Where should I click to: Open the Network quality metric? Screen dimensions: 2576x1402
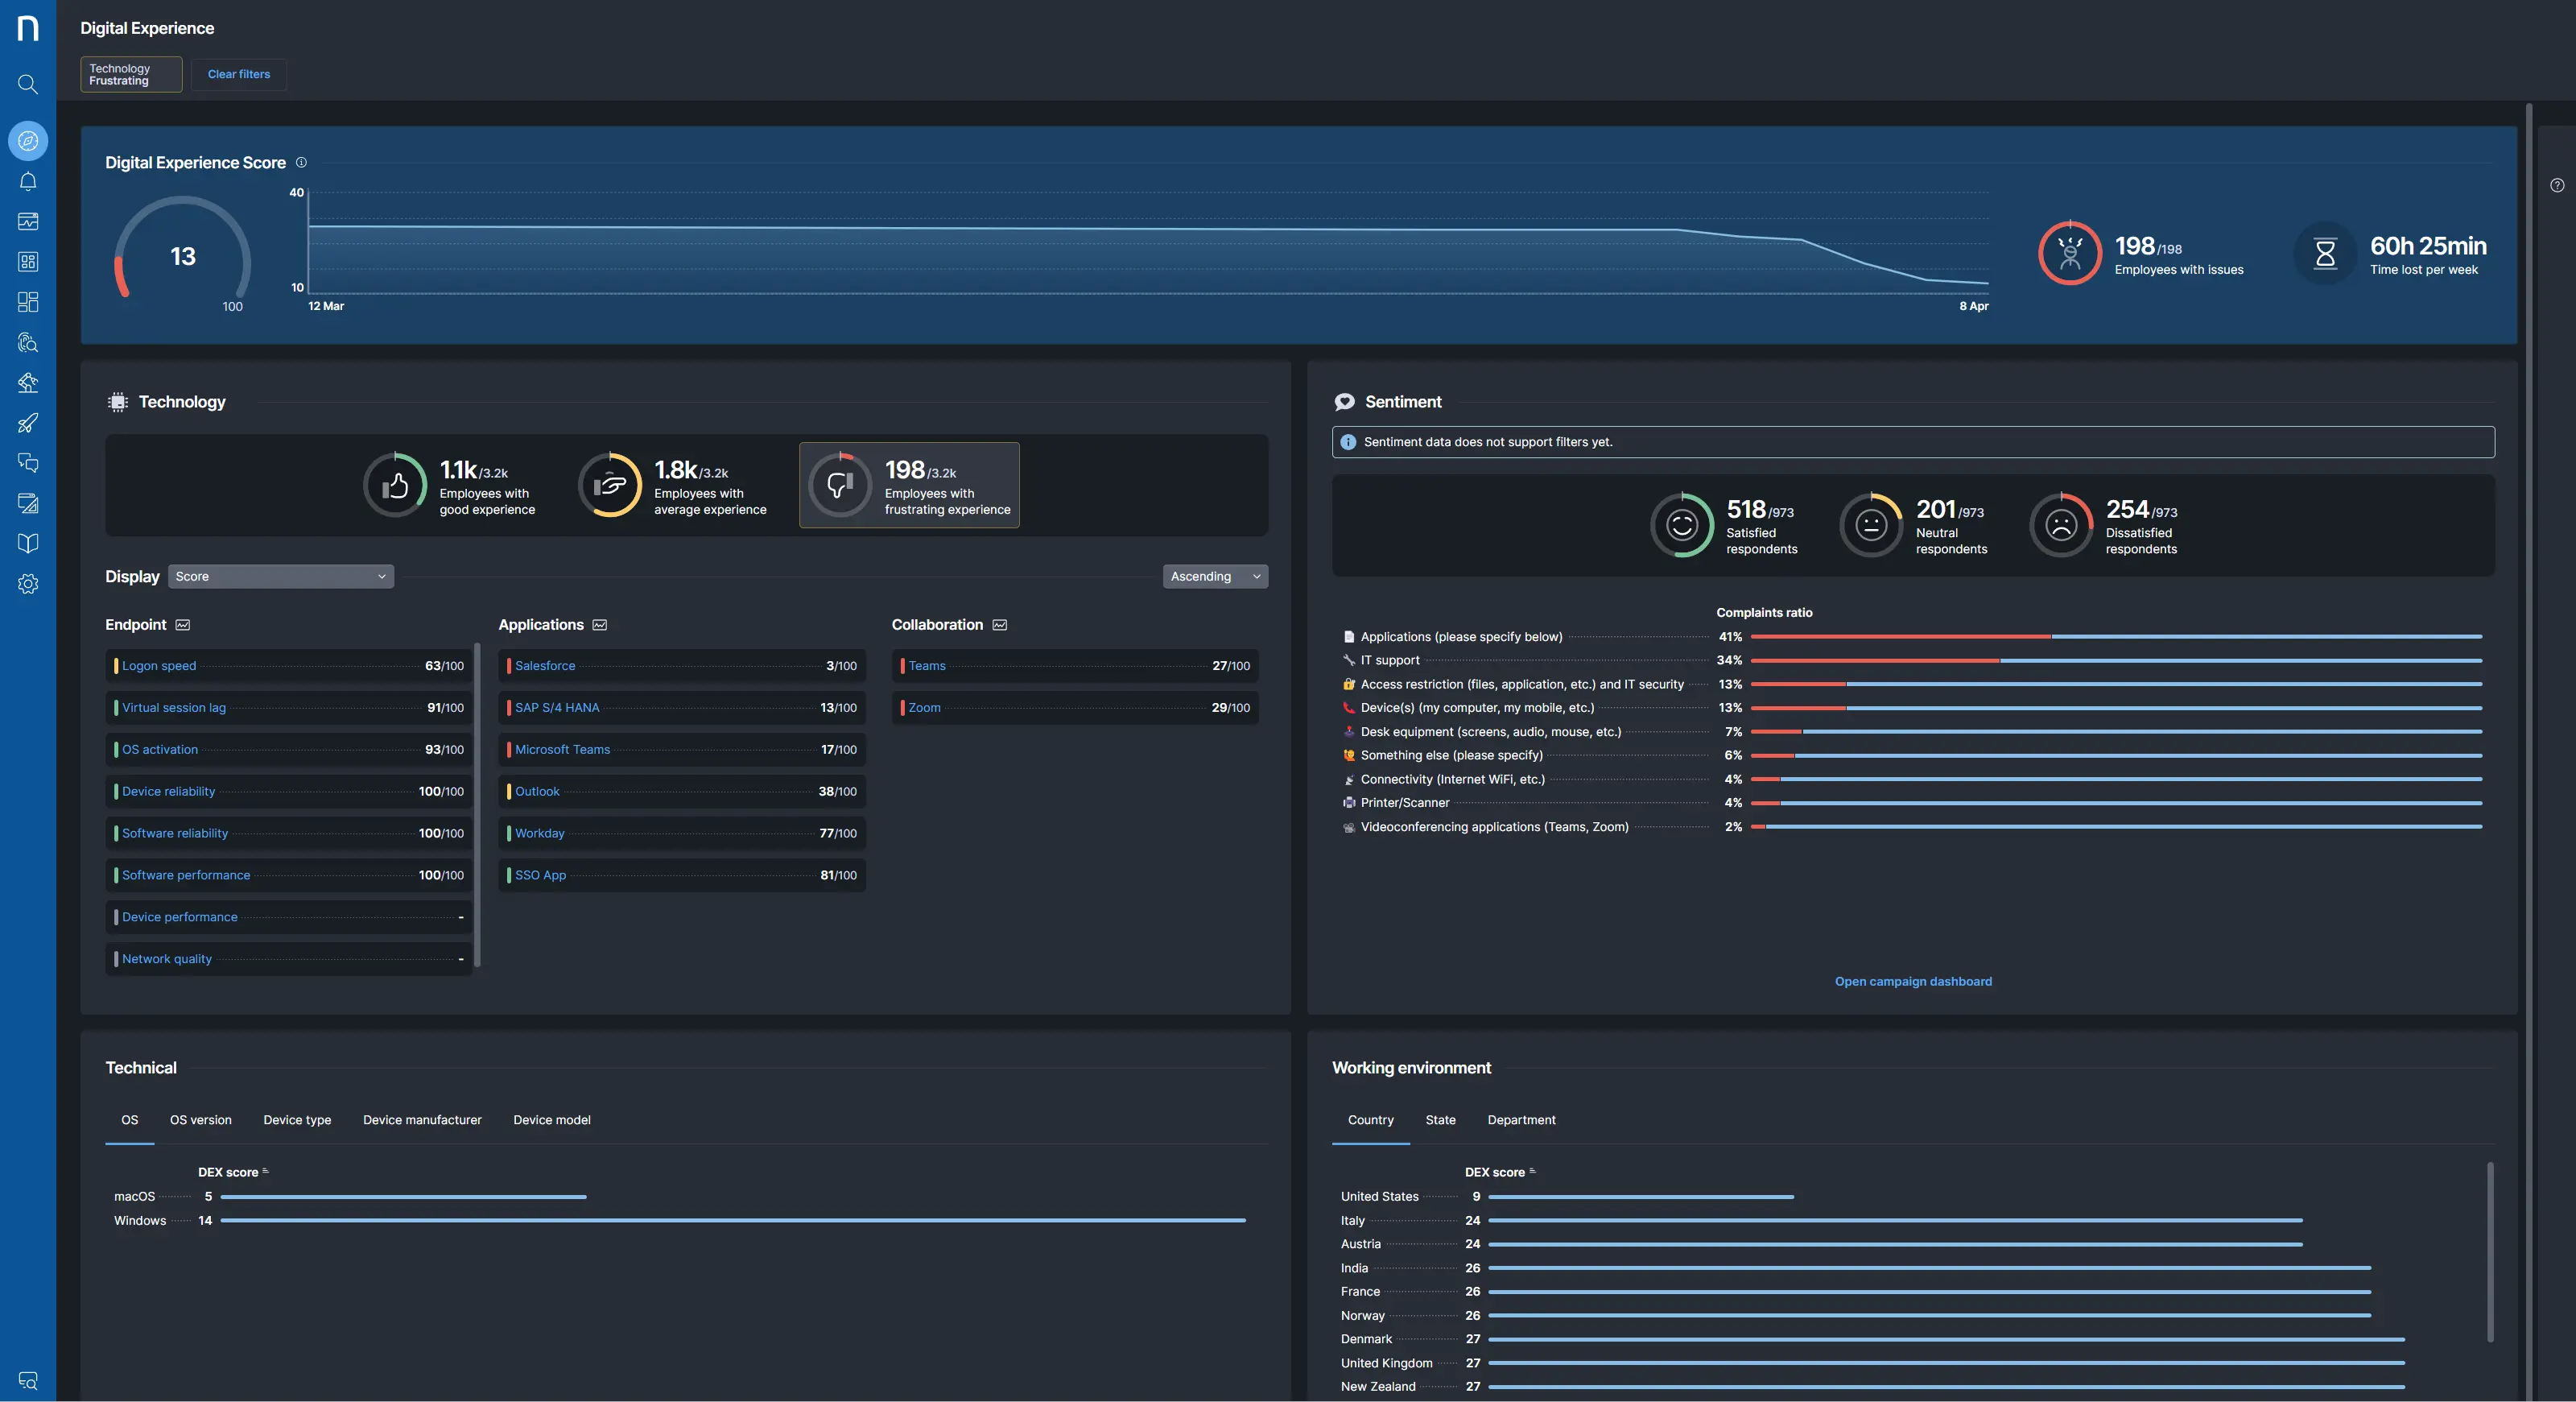(x=289, y=959)
